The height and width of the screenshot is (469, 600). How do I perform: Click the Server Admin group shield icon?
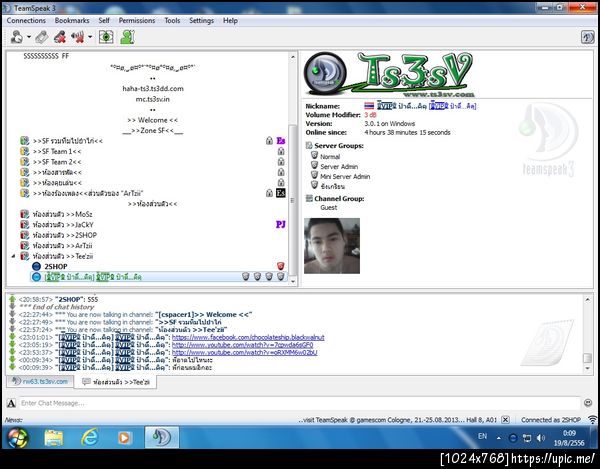[314, 165]
